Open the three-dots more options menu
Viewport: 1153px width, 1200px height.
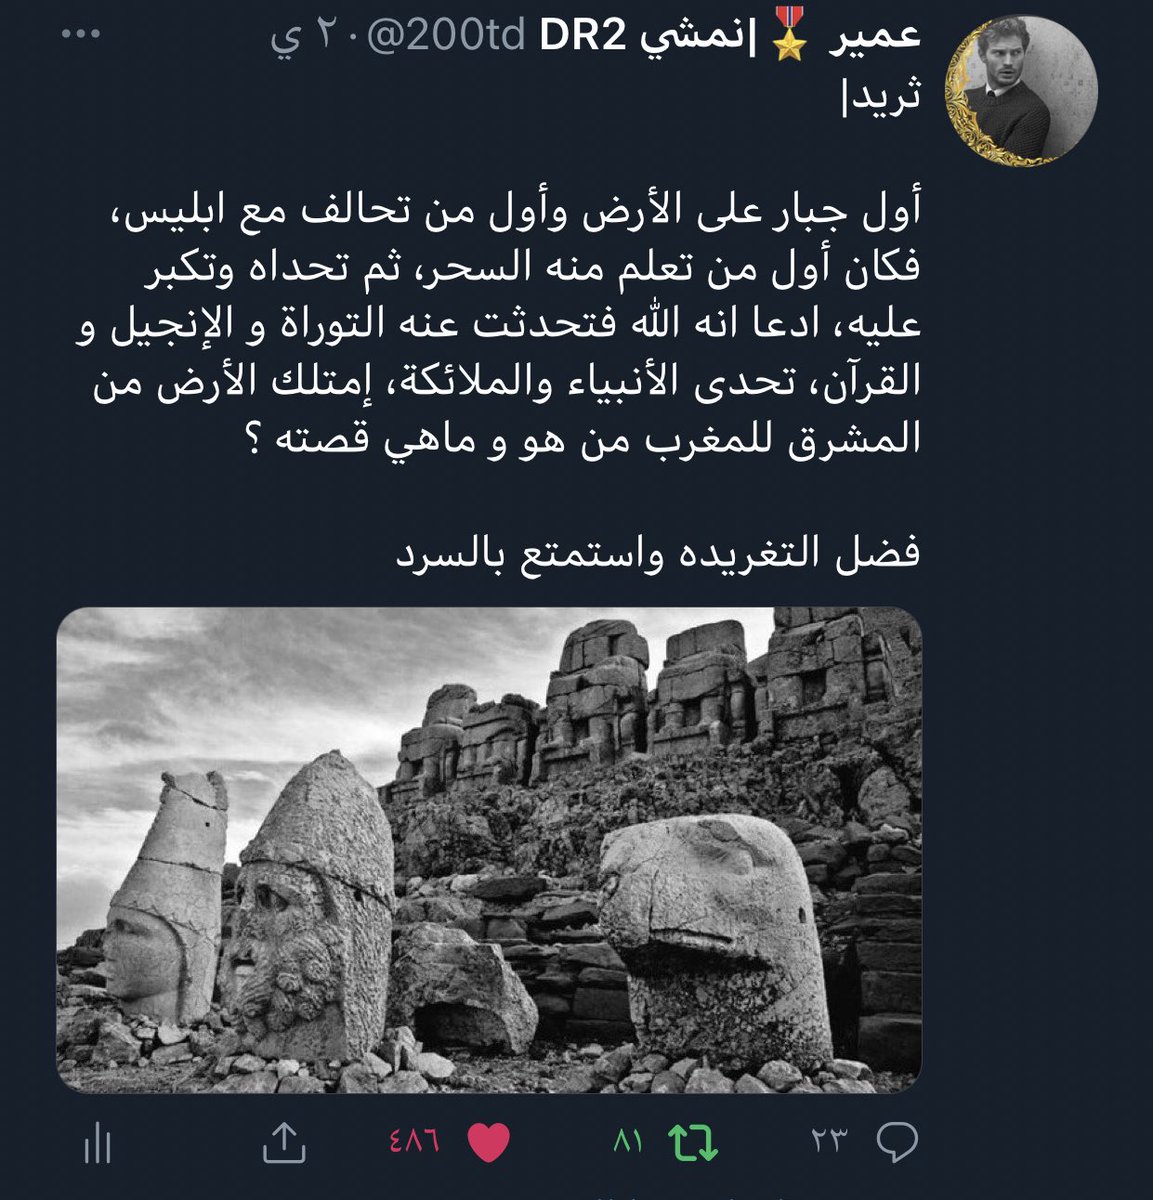point(84,35)
